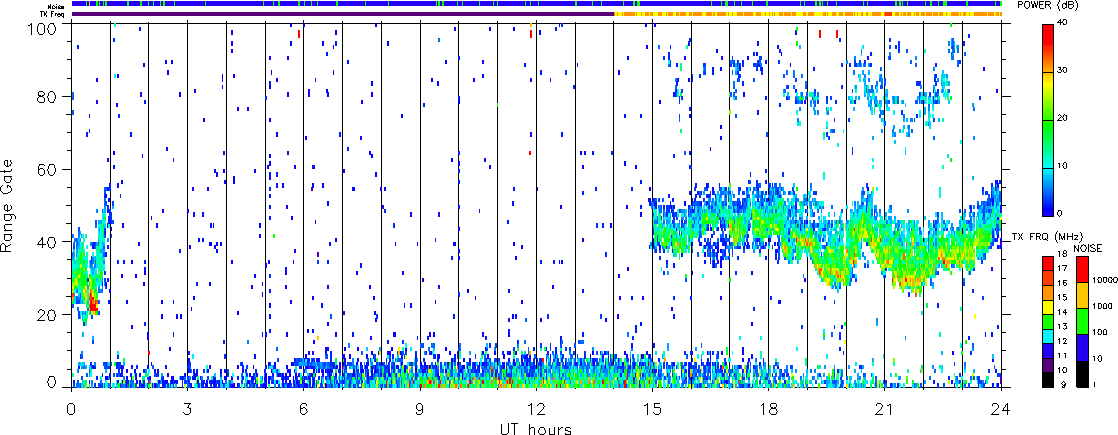Click the 'POWER (dB)' legend title

[1048, 6]
